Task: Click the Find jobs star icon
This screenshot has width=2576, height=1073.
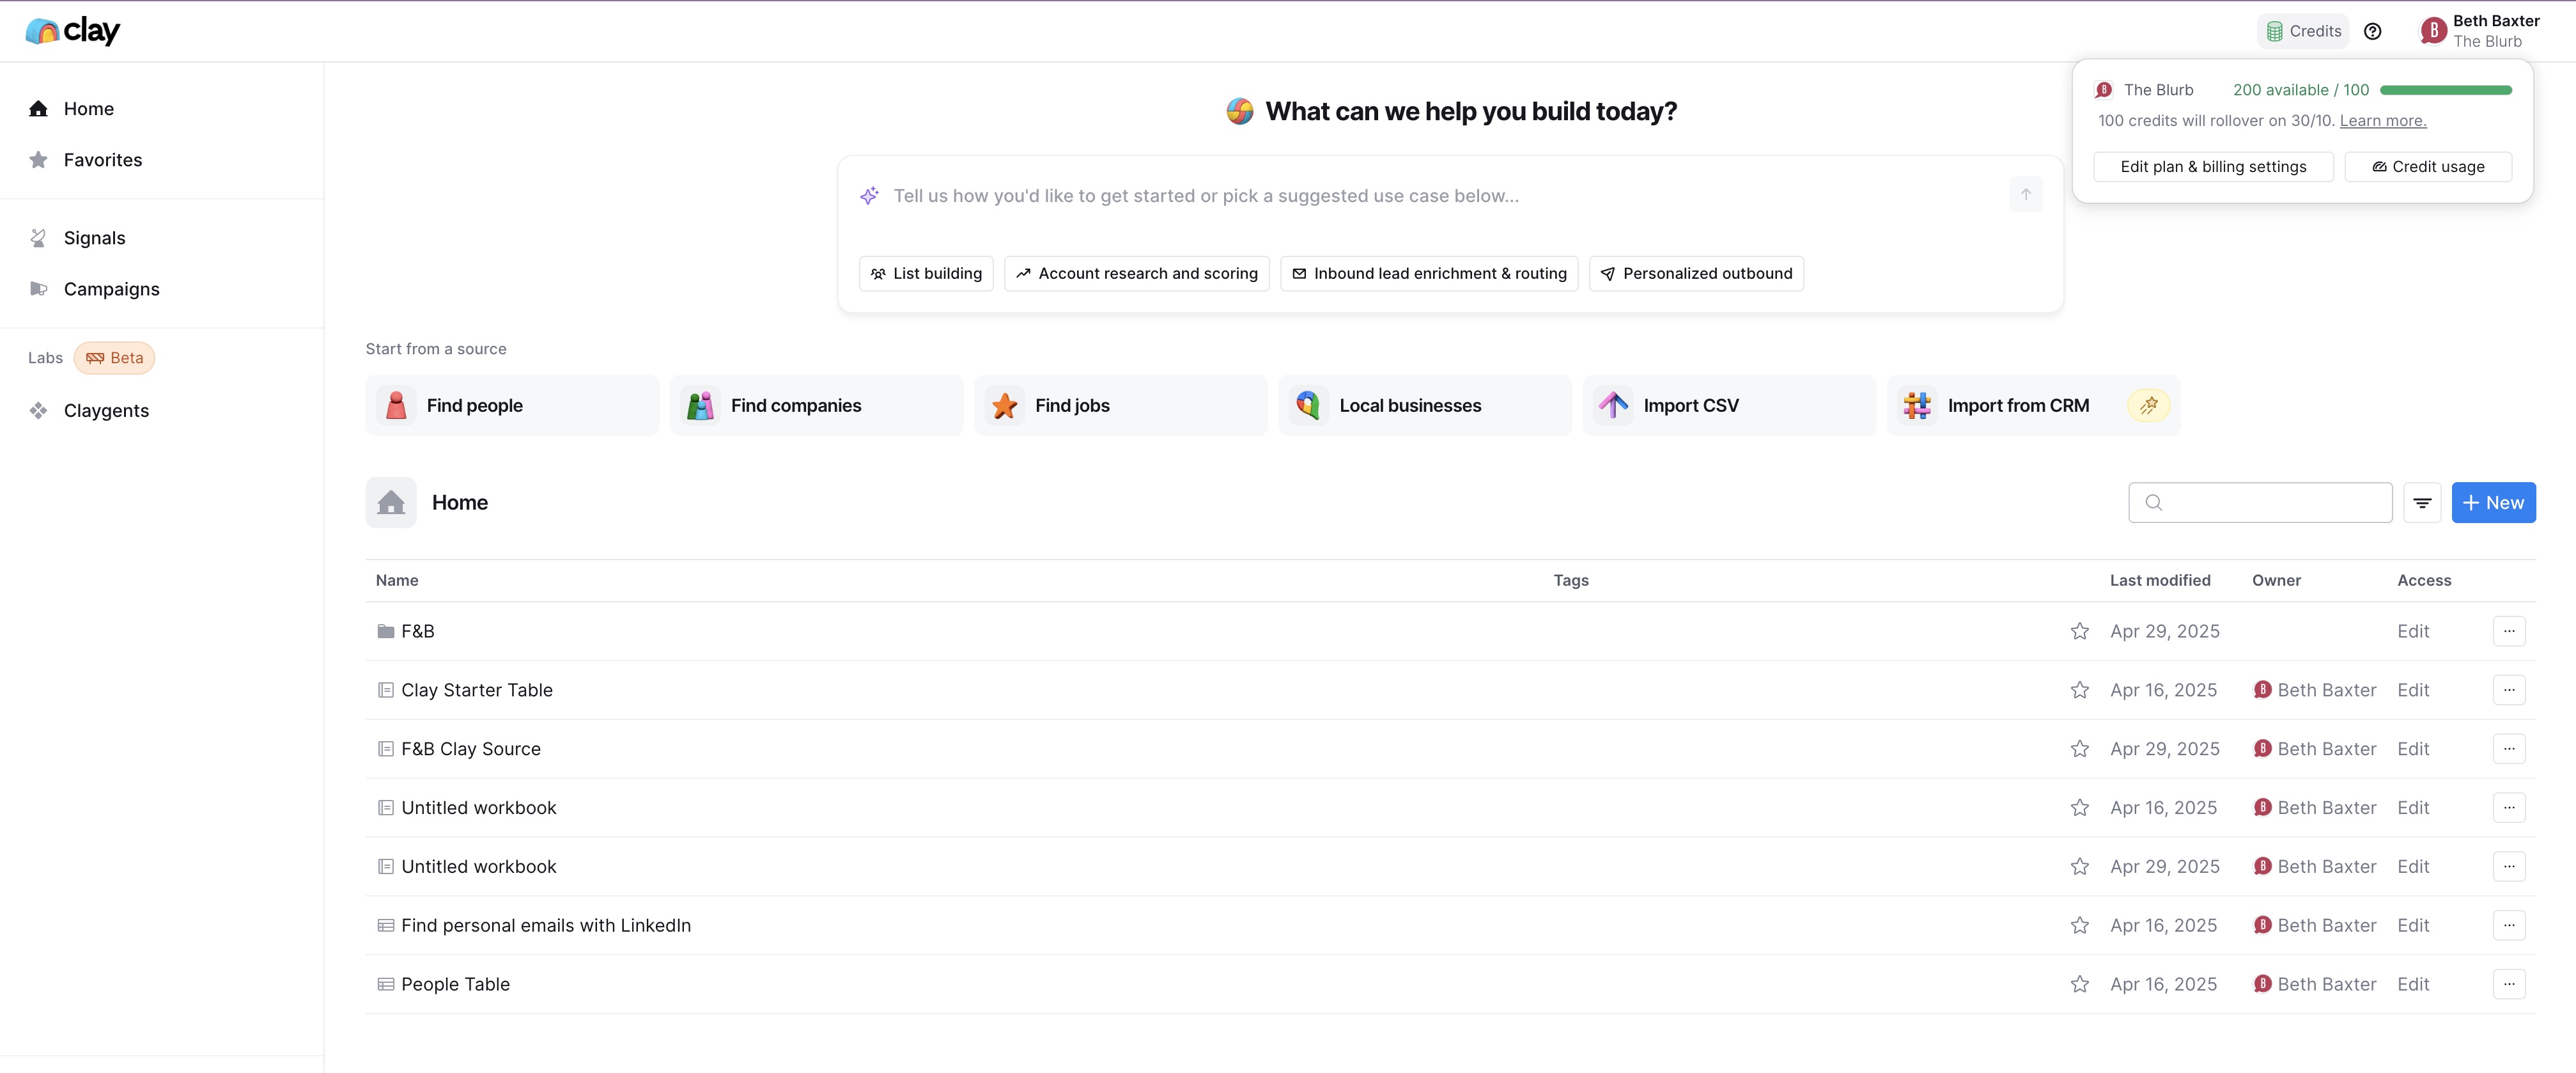Action: tap(1004, 405)
